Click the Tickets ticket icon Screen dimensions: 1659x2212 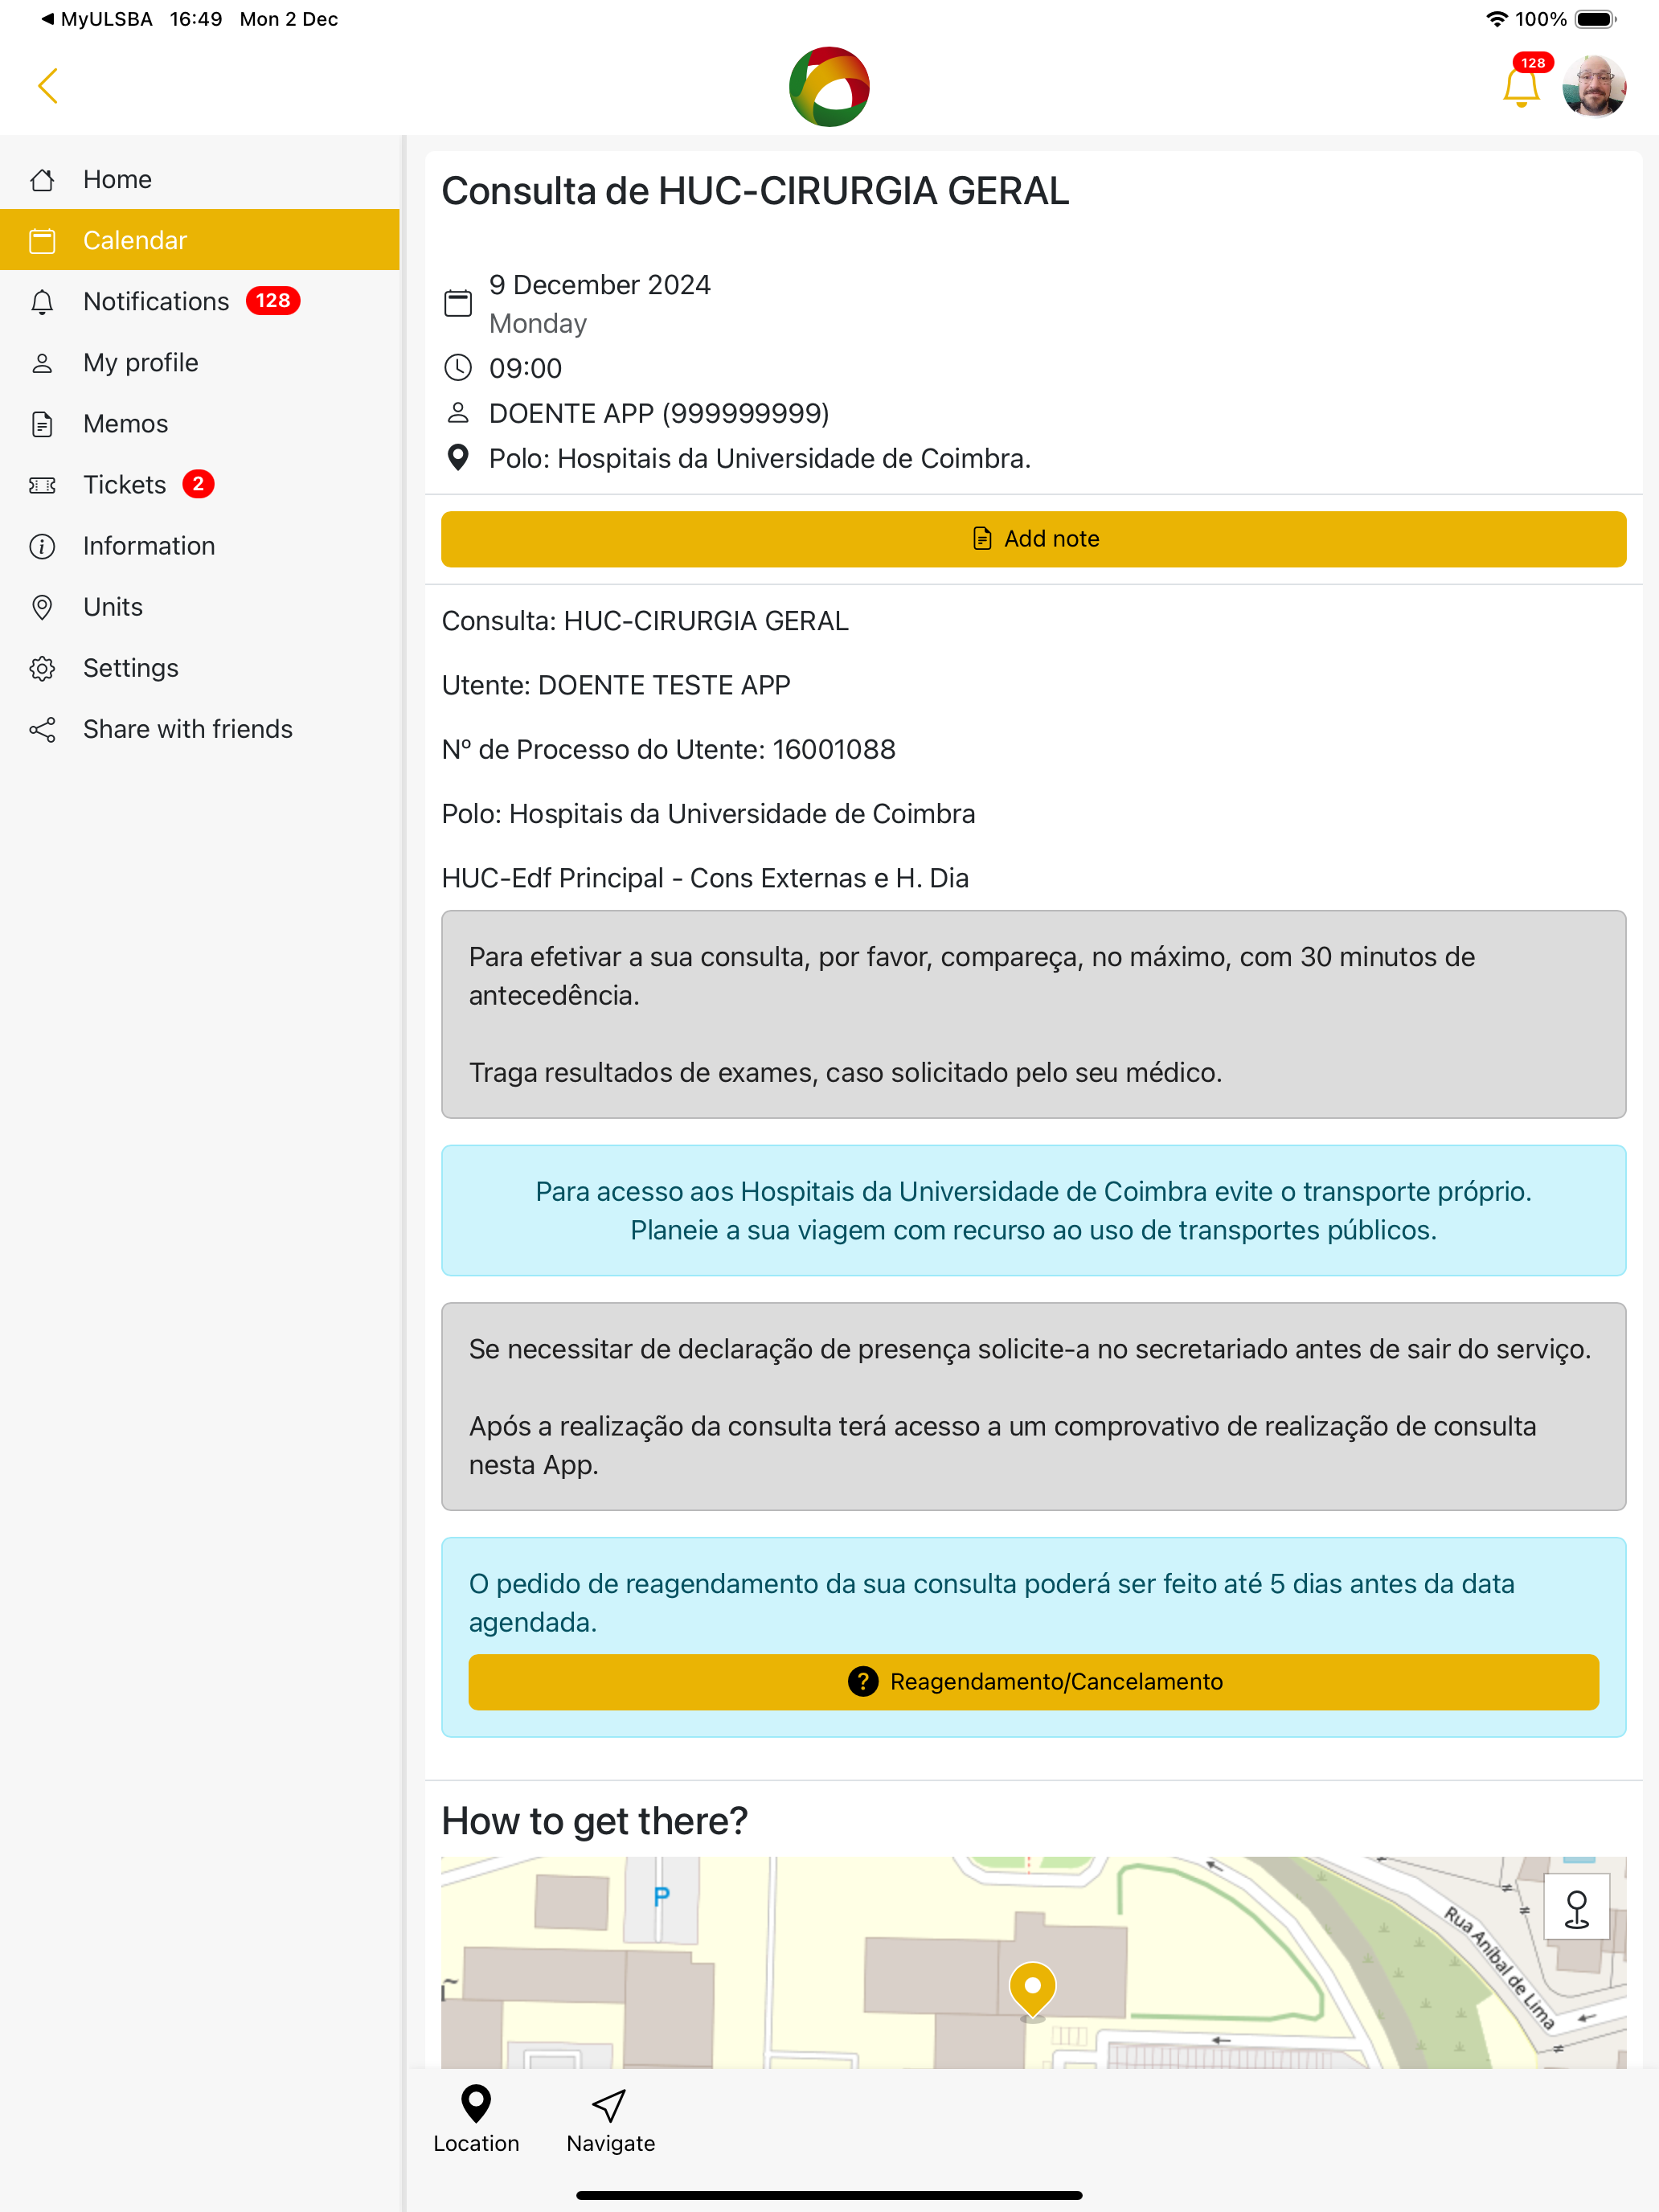[x=42, y=485]
